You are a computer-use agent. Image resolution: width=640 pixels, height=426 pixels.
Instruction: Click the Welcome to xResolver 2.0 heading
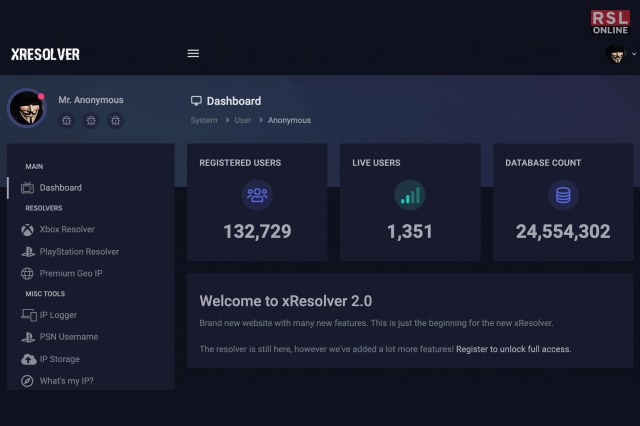(286, 301)
